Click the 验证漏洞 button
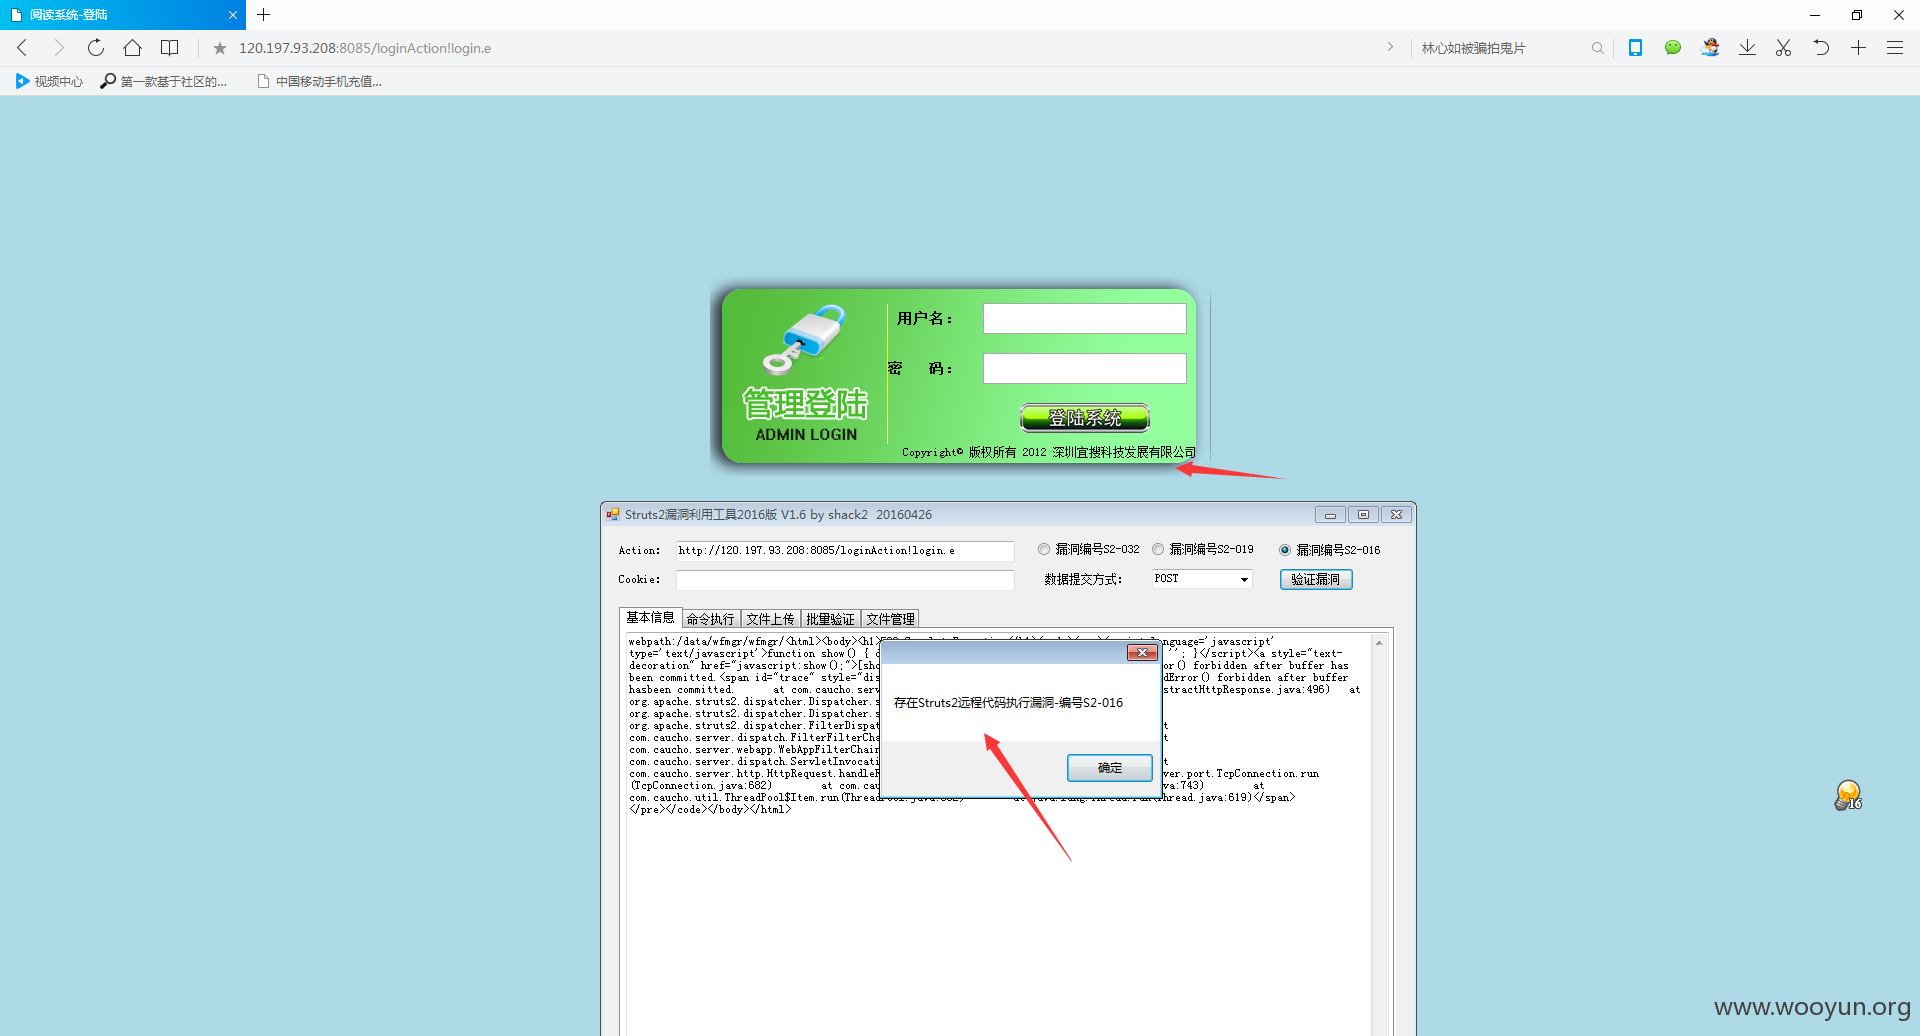 [1316, 580]
